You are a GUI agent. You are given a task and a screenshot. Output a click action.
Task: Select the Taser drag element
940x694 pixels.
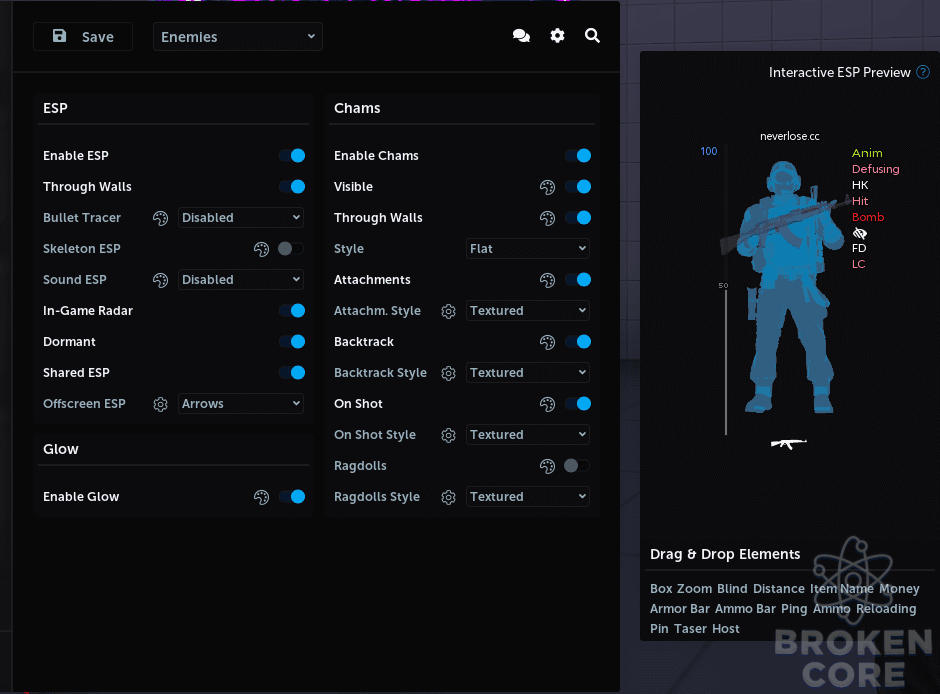pyautogui.click(x=690, y=629)
